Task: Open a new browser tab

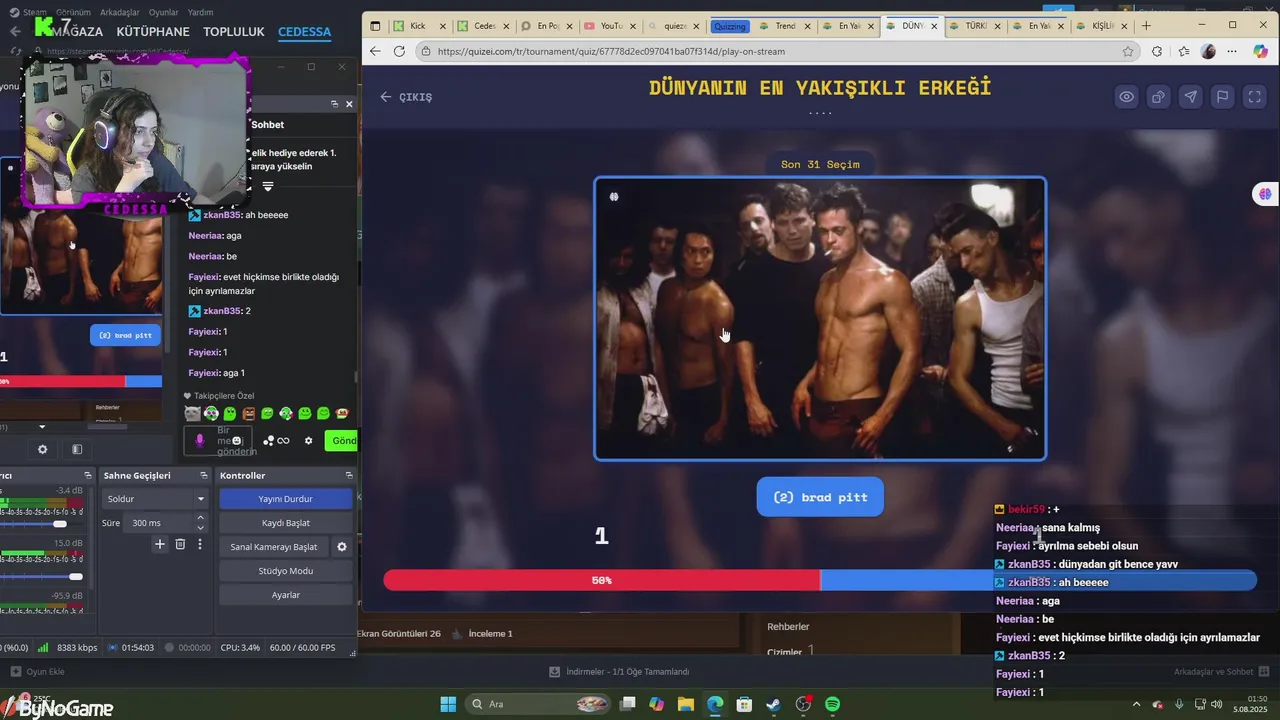Action: coord(1146,26)
